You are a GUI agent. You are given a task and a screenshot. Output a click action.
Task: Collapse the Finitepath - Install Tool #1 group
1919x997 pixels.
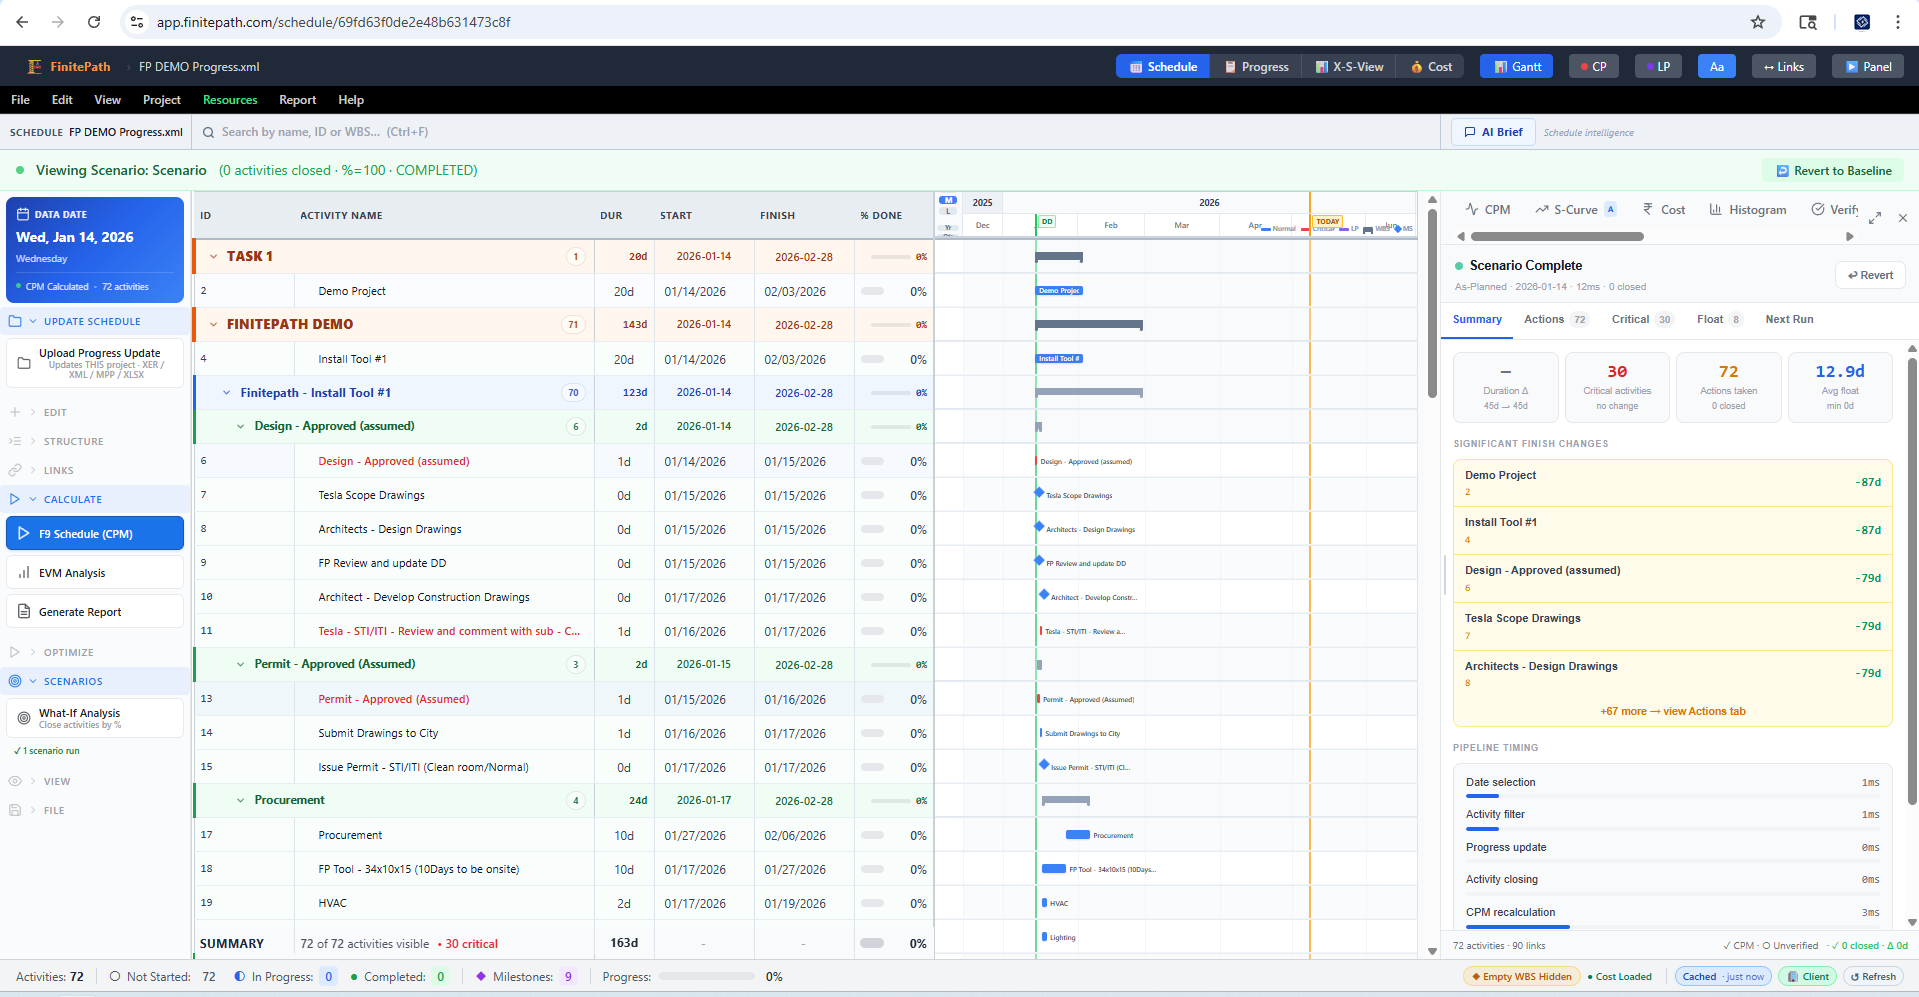coord(227,393)
